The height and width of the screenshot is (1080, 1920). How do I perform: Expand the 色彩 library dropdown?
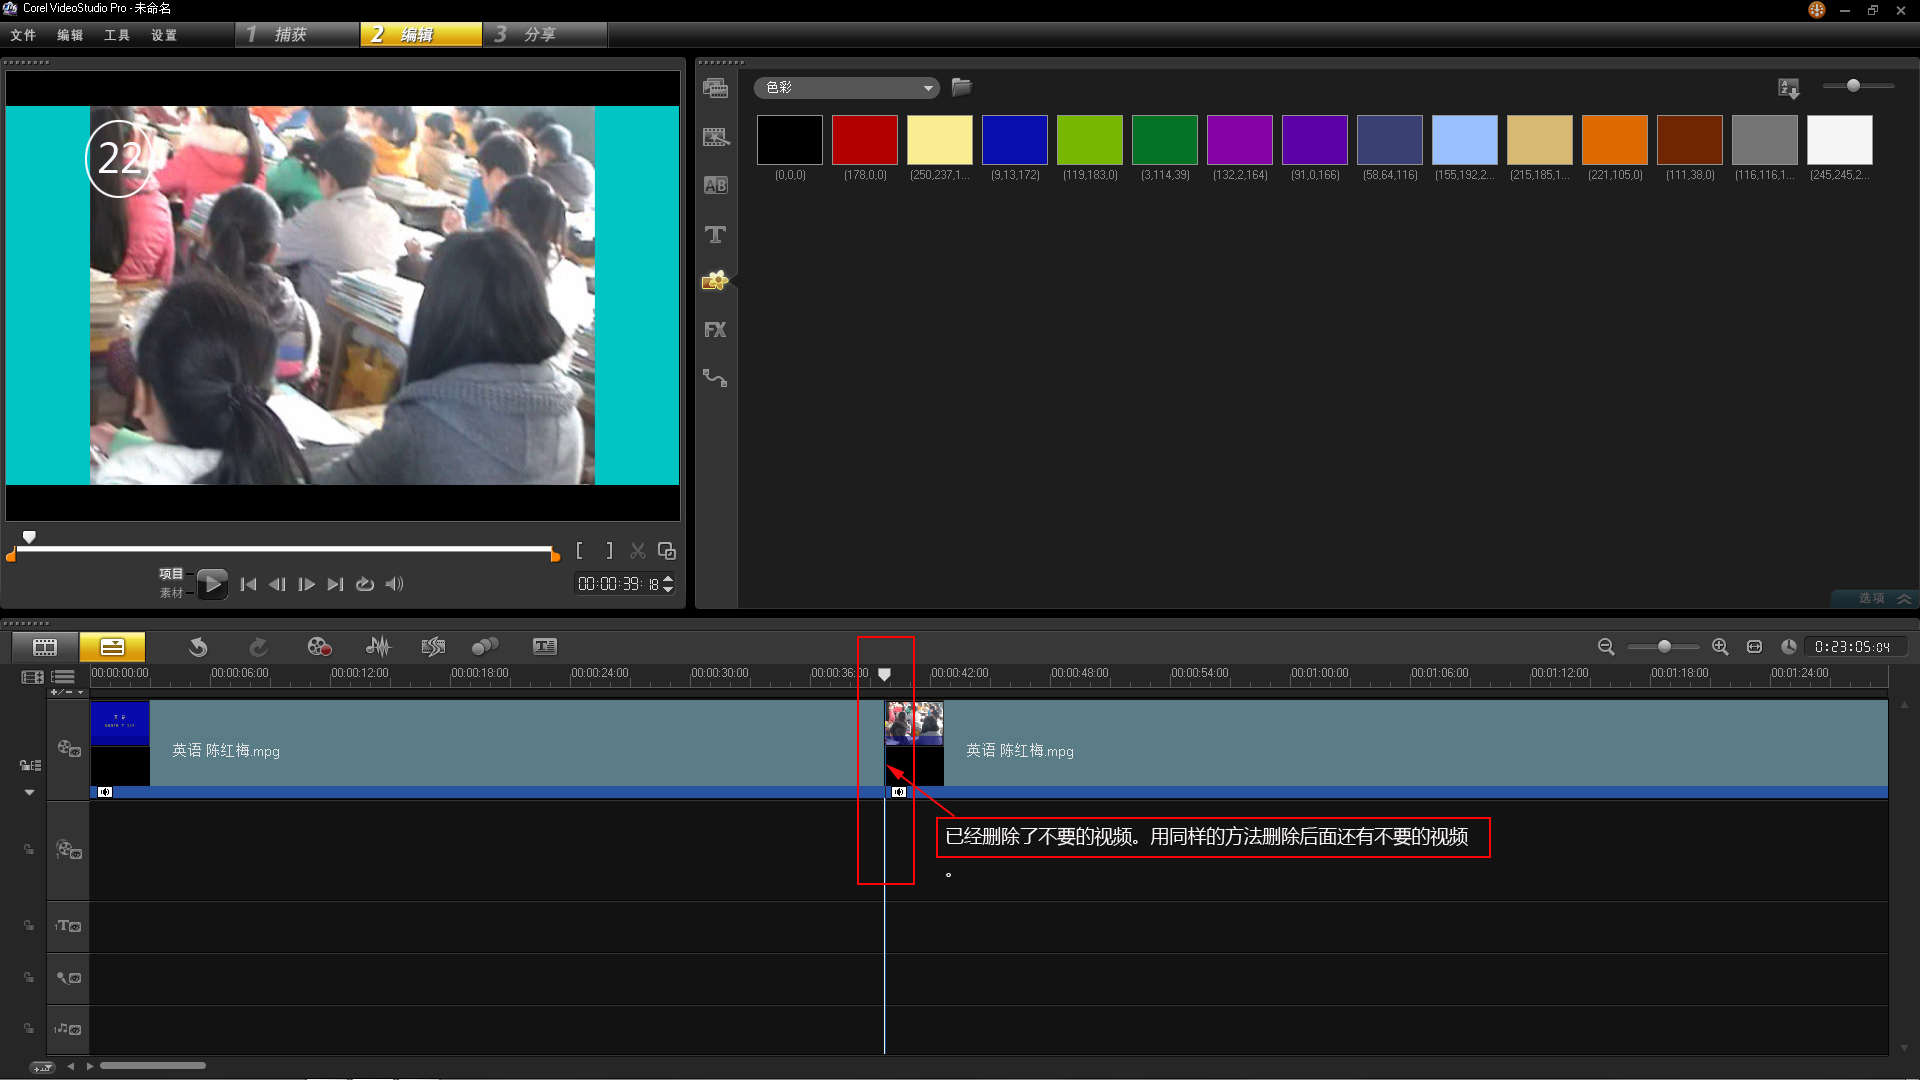coord(928,88)
